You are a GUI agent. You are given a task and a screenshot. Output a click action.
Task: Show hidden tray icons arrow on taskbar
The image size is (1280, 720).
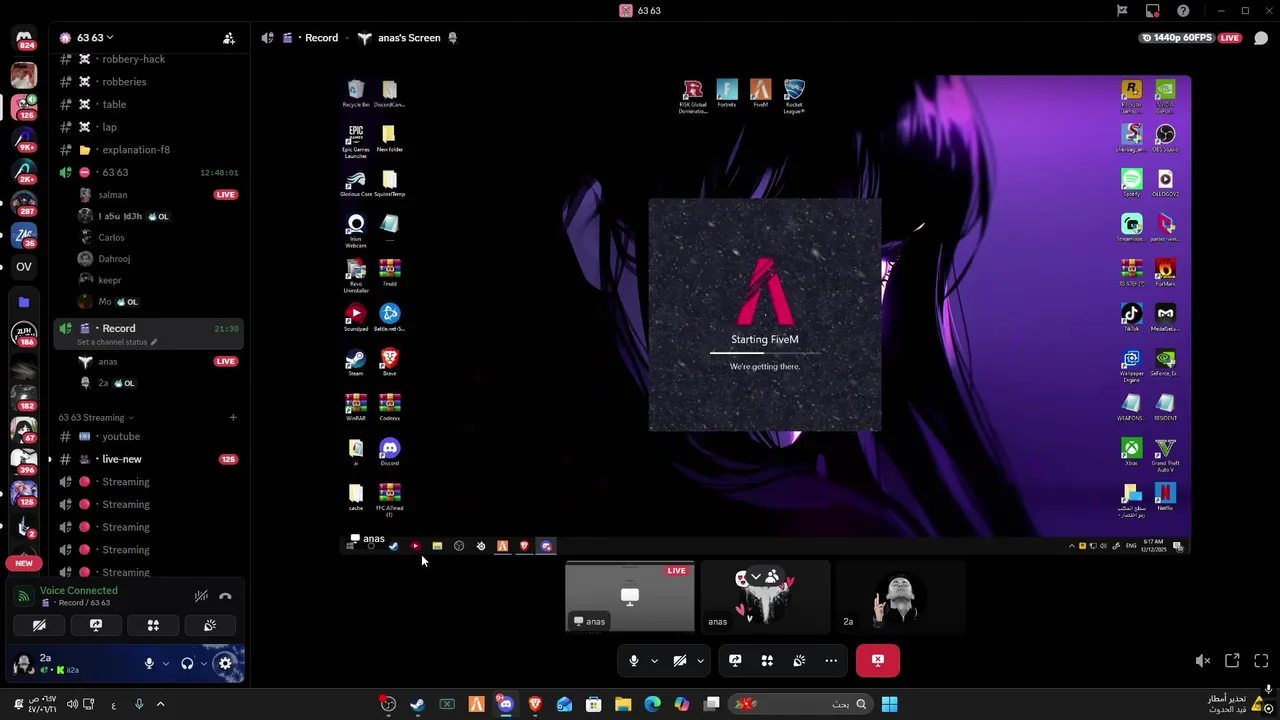(160, 704)
